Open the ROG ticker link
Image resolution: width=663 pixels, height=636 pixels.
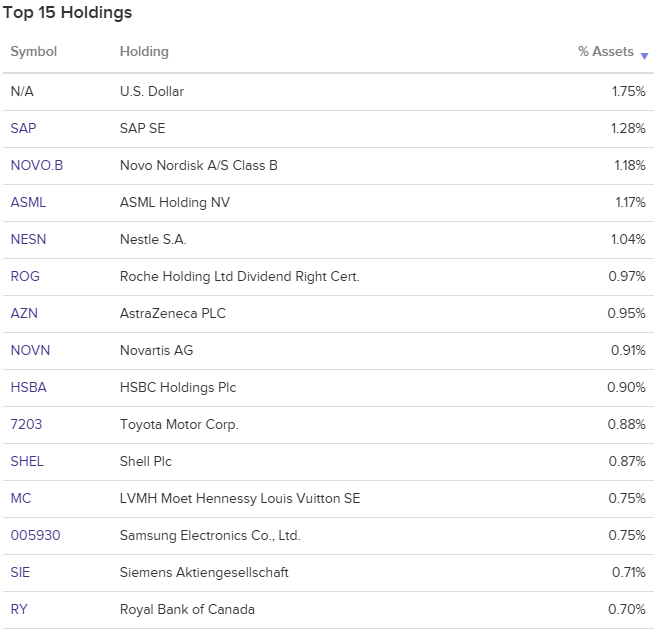(25, 276)
